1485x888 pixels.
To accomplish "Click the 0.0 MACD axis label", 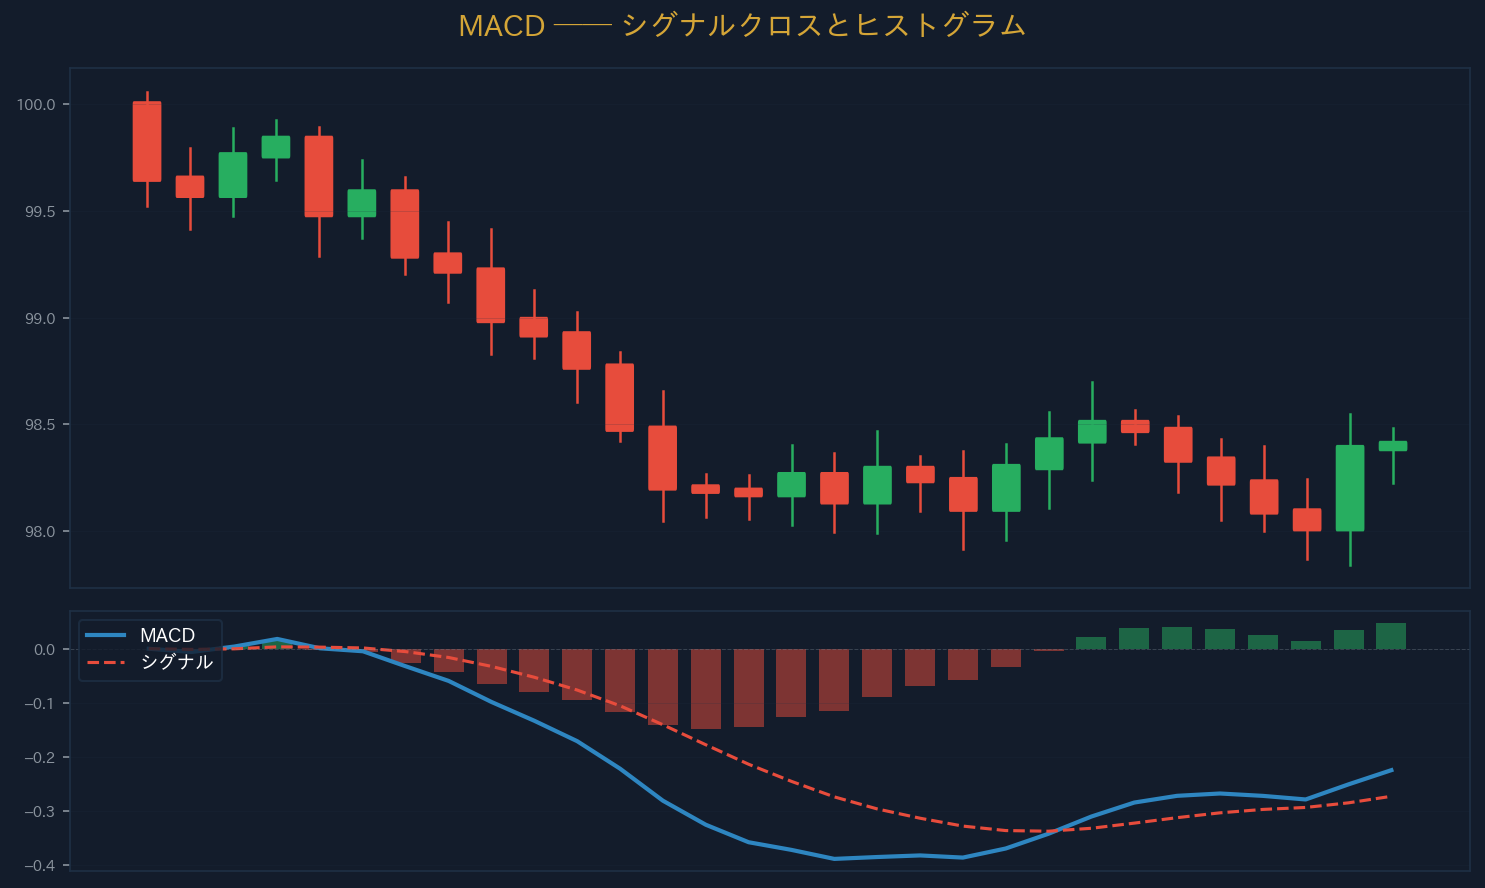I will 44,650.
